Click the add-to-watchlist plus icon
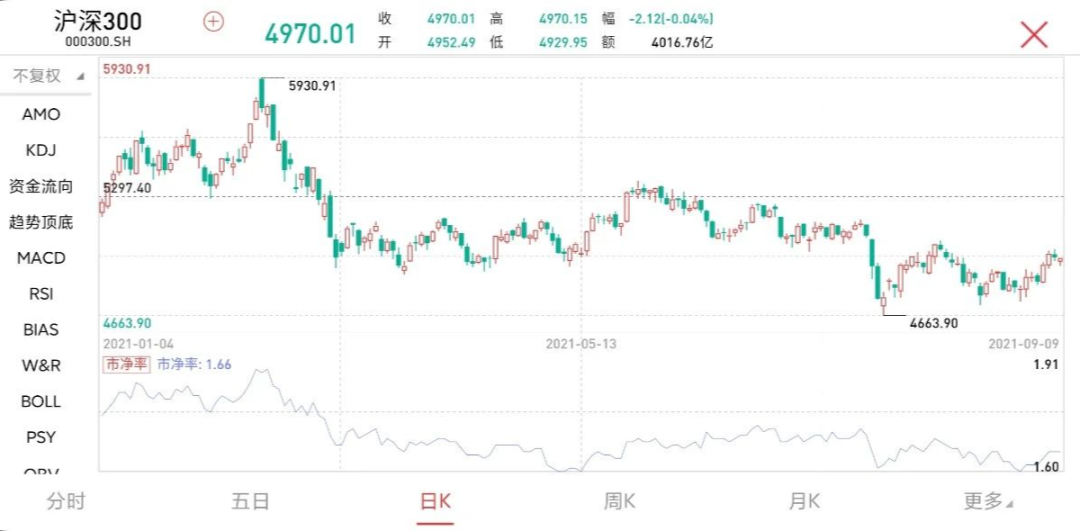Screen dimensions: 1080x531 pos(213,22)
